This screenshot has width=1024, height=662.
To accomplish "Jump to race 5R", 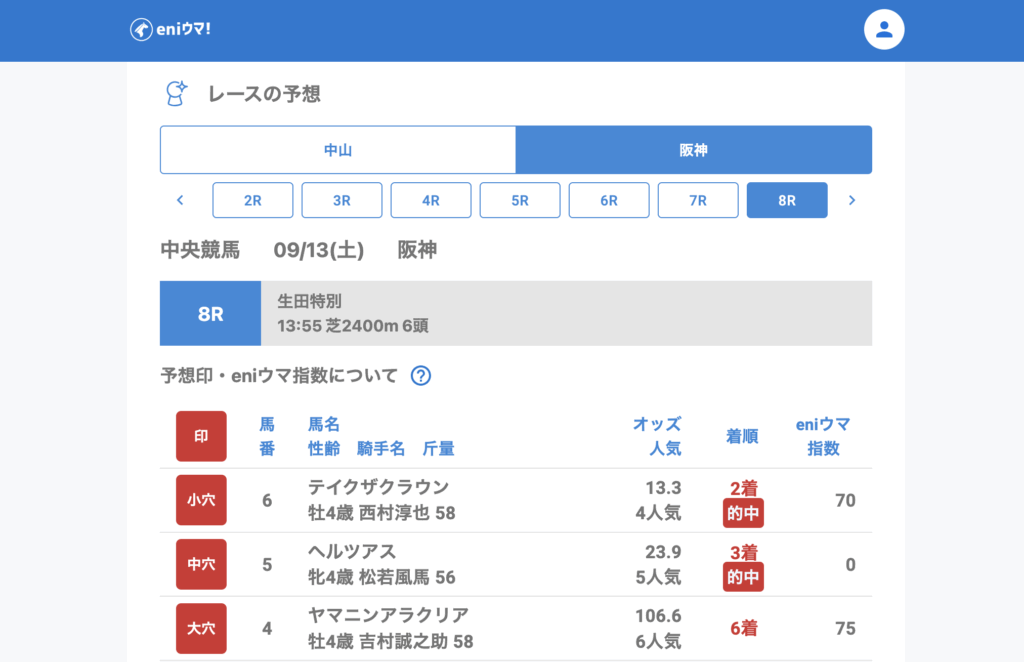I will [520, 200].
